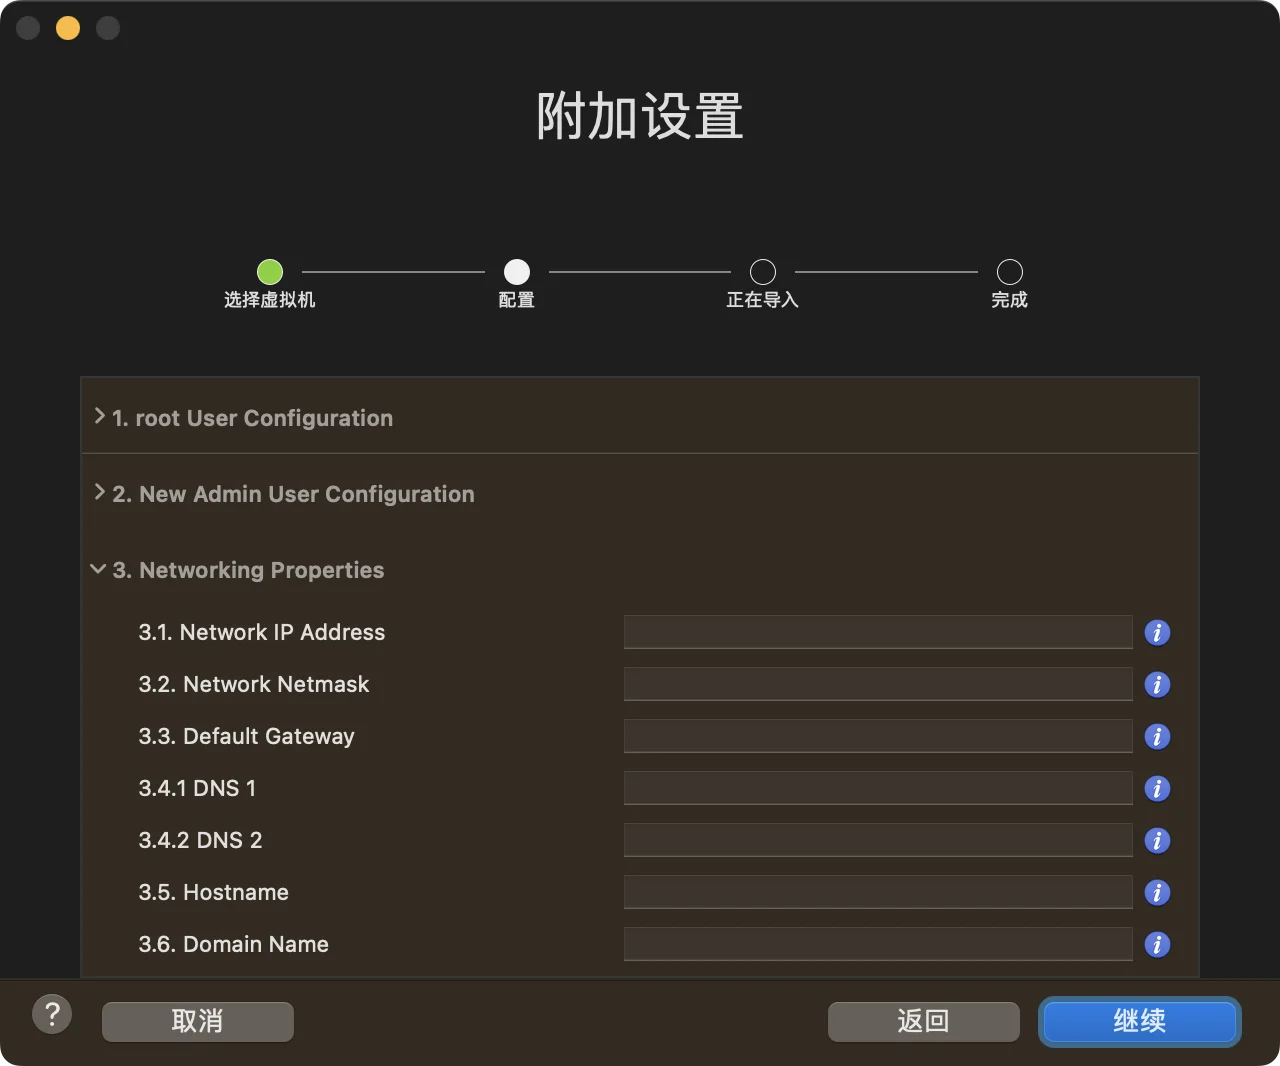Image resolution: width=1280 pixels, height=1066 pixels.
Task: Click the 返回 button to go back
Action: (x=923, y=1021)
